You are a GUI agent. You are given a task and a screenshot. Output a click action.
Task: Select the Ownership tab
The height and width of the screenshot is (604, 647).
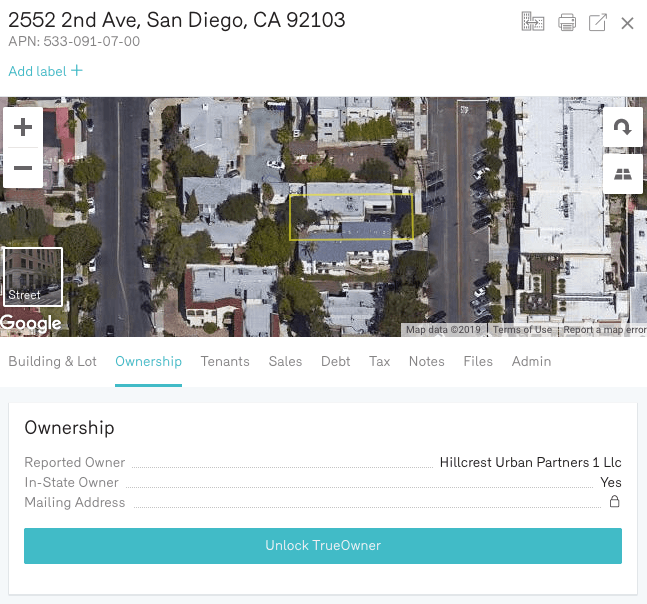tap(148, 361)
